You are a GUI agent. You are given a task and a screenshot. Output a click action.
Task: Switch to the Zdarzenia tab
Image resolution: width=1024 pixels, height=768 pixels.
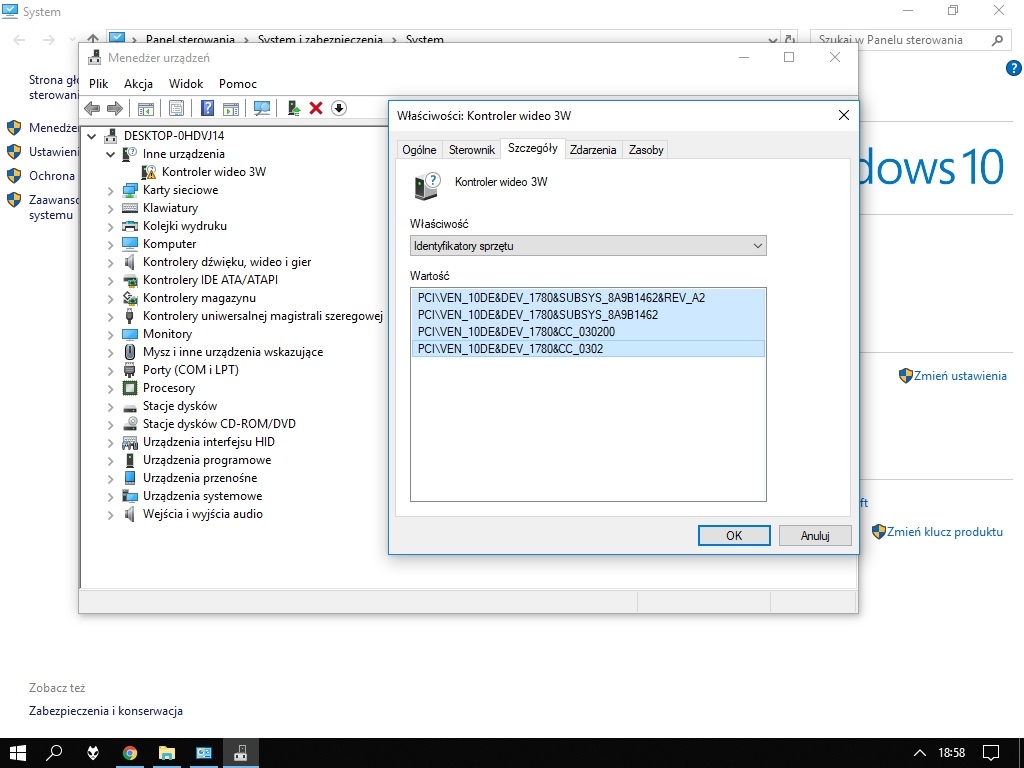(x=593, y=150)
